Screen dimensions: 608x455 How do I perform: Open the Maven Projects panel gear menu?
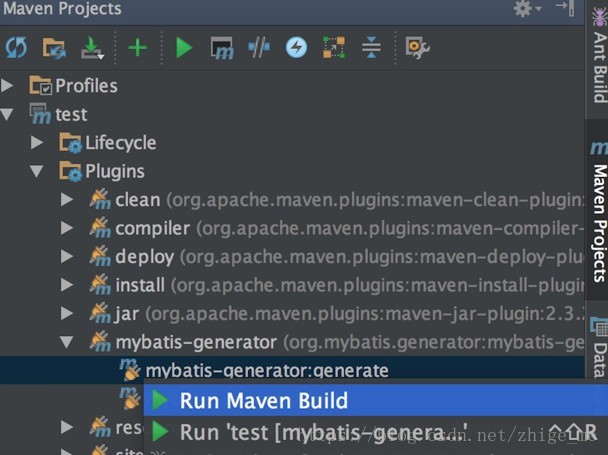(527, 8)
